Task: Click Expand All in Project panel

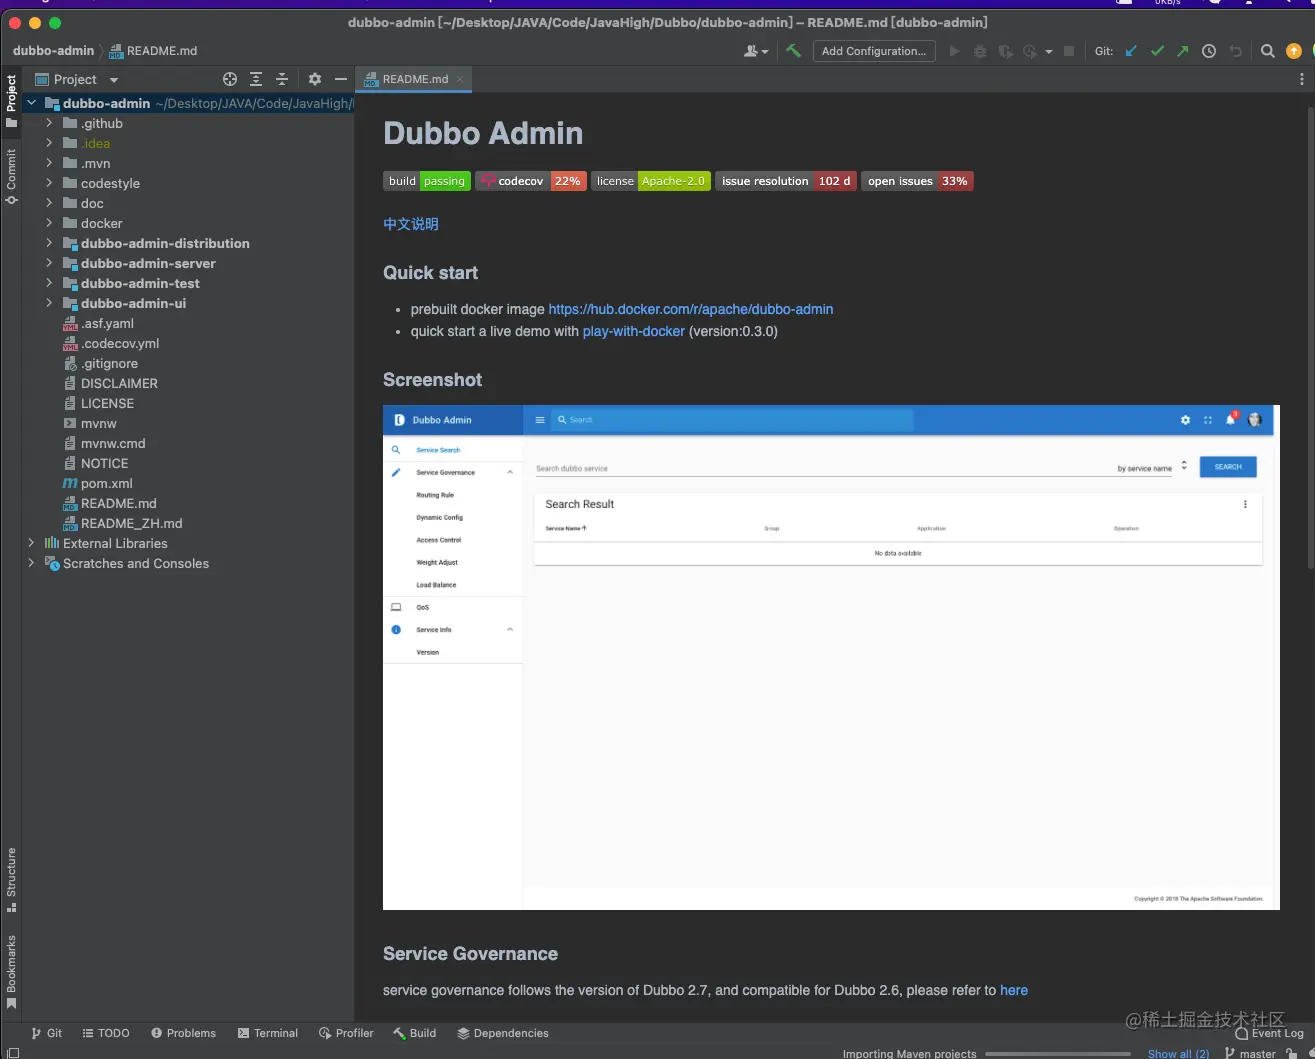Action: [256, 79]
